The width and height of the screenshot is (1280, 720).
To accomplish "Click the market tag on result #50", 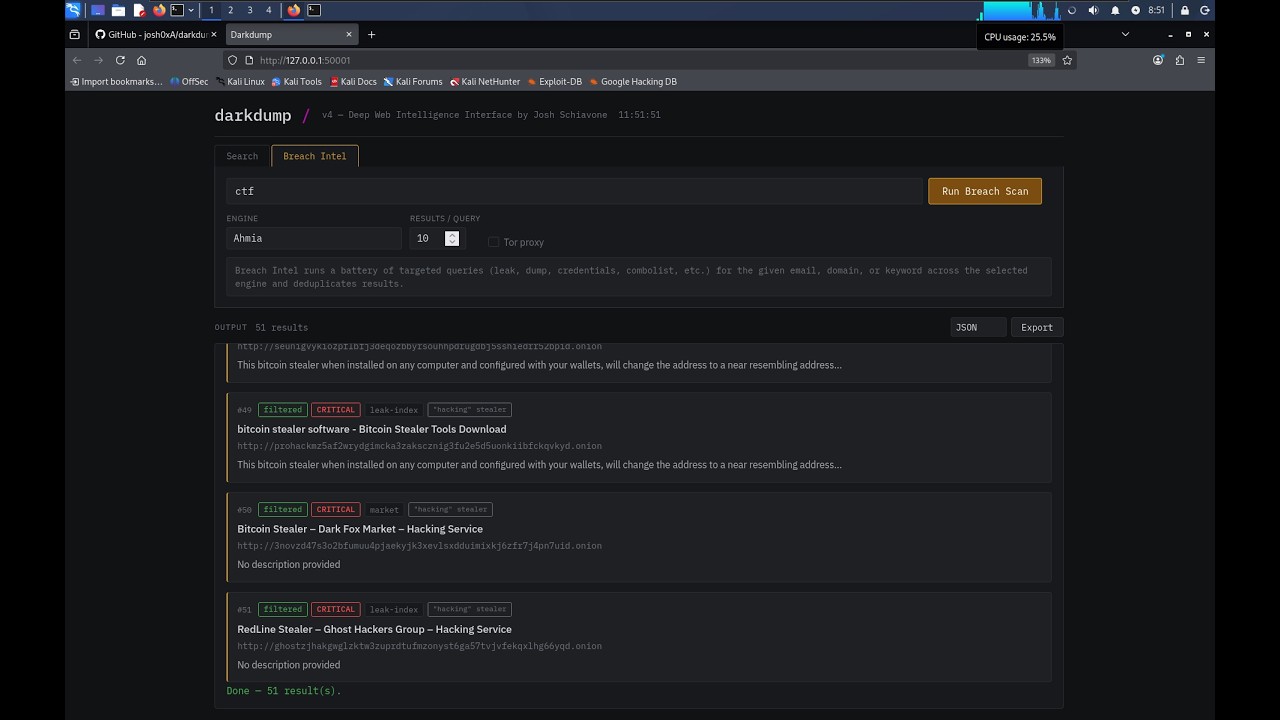I will [384, 510].
